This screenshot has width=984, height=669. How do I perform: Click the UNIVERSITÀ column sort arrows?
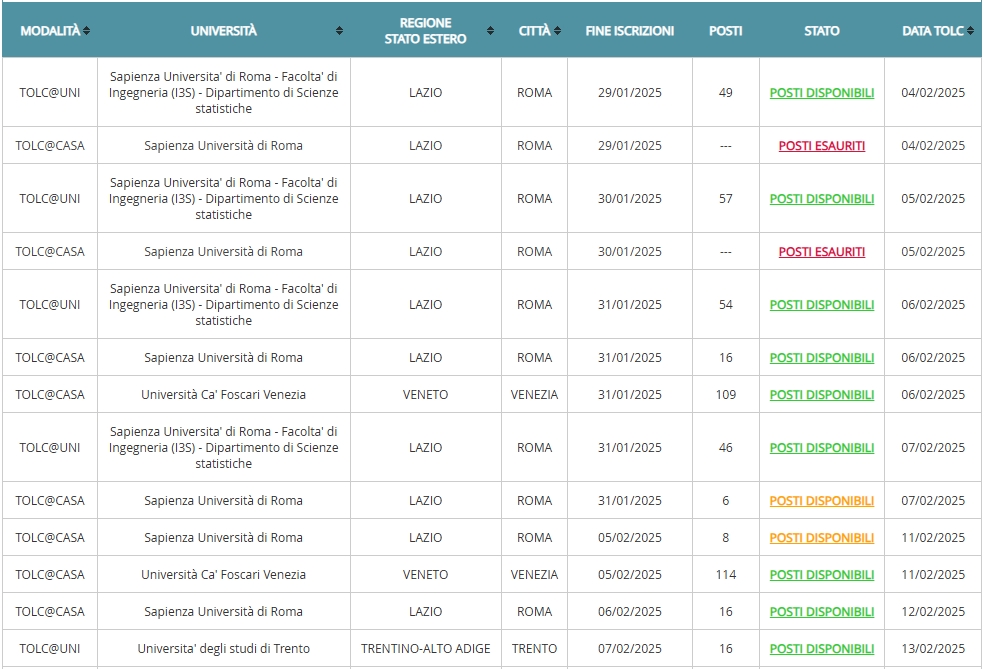[x=340, y=31]
